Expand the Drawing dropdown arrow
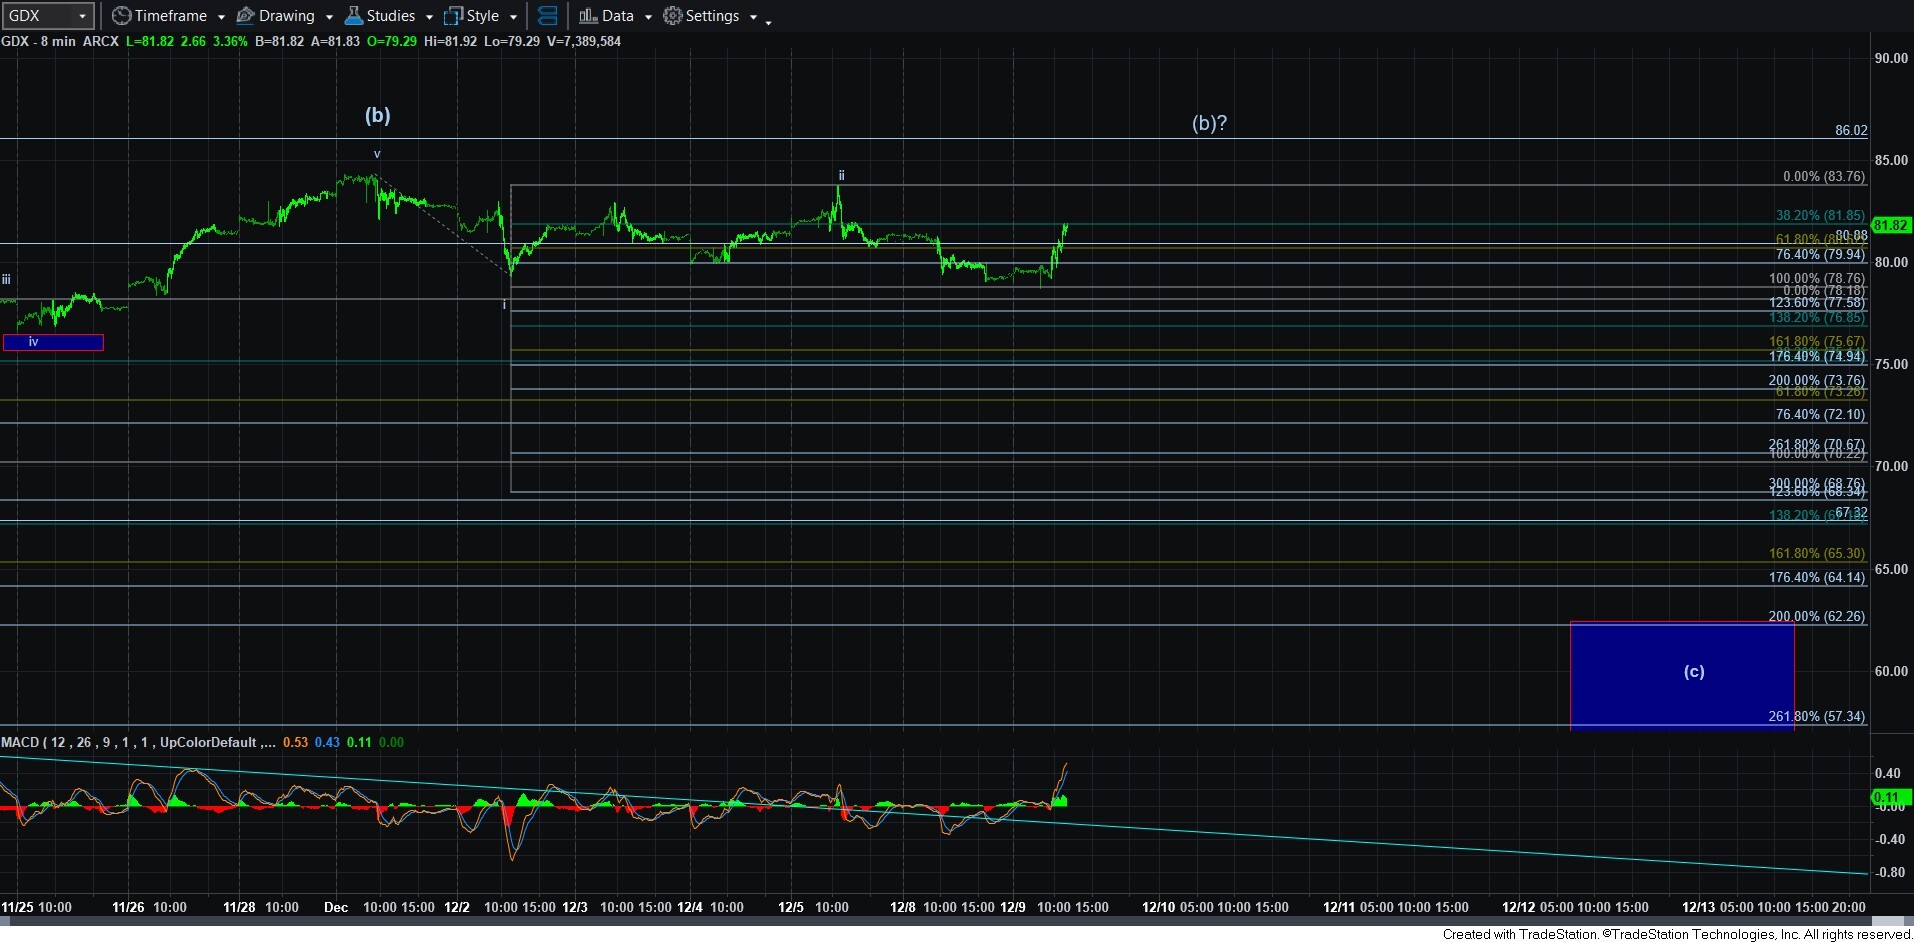Screen dimensions: 1914x942 click(329, 17)
